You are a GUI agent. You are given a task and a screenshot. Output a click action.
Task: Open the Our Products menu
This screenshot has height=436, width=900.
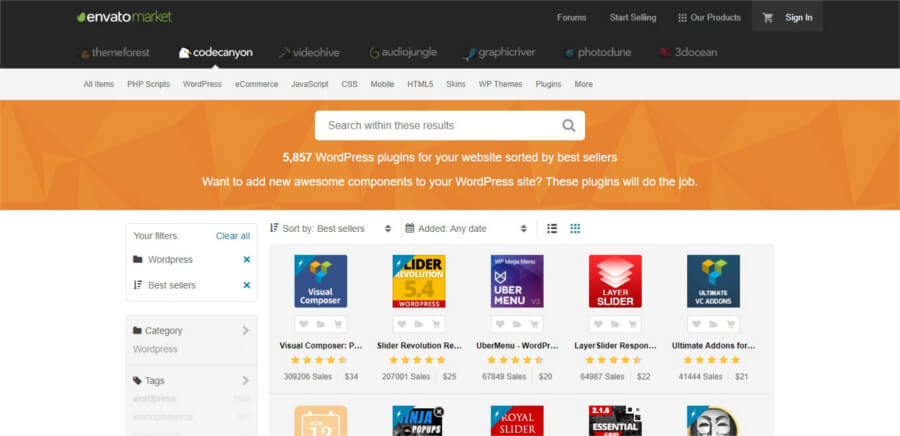tap(709, 17)
